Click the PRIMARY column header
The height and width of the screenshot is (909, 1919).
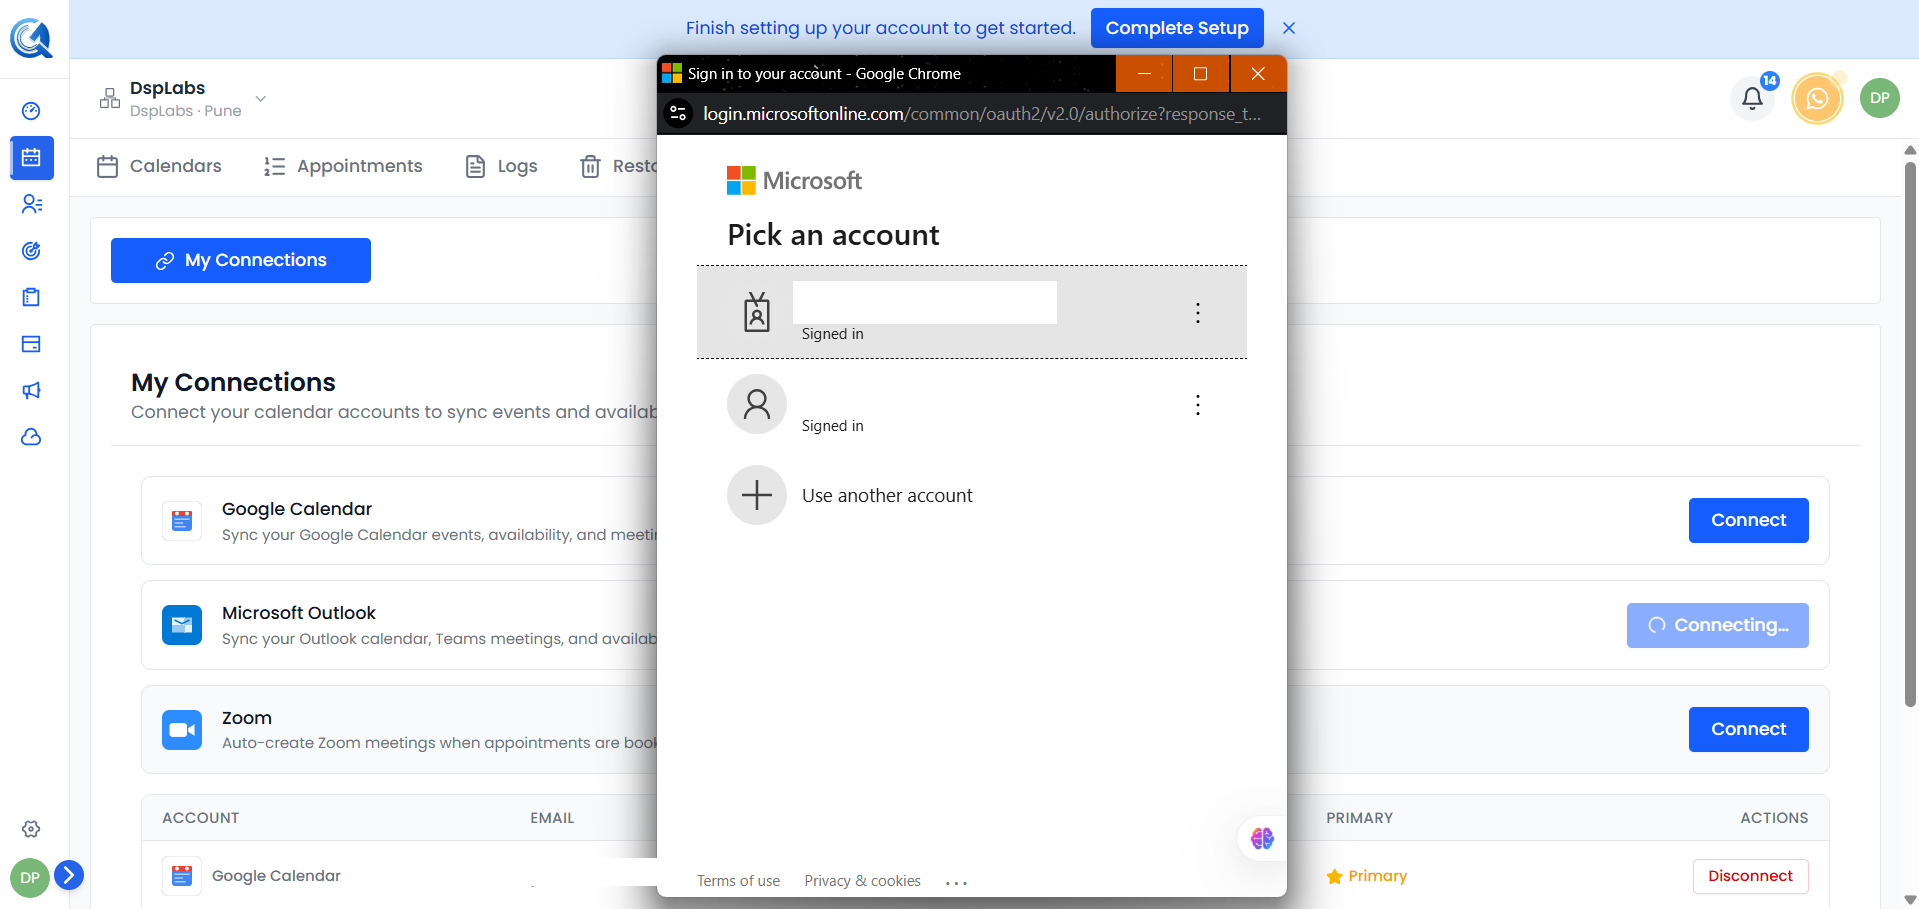pos(1359,818)
